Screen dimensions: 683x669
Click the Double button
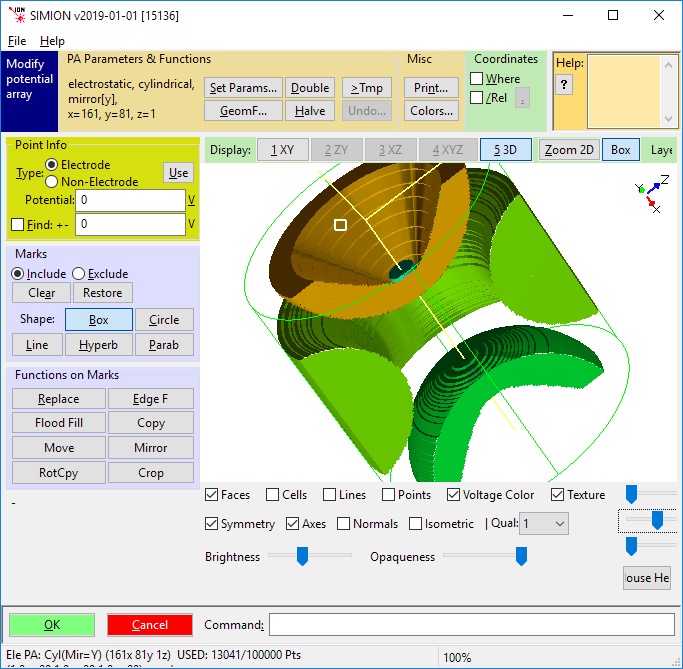310,88
